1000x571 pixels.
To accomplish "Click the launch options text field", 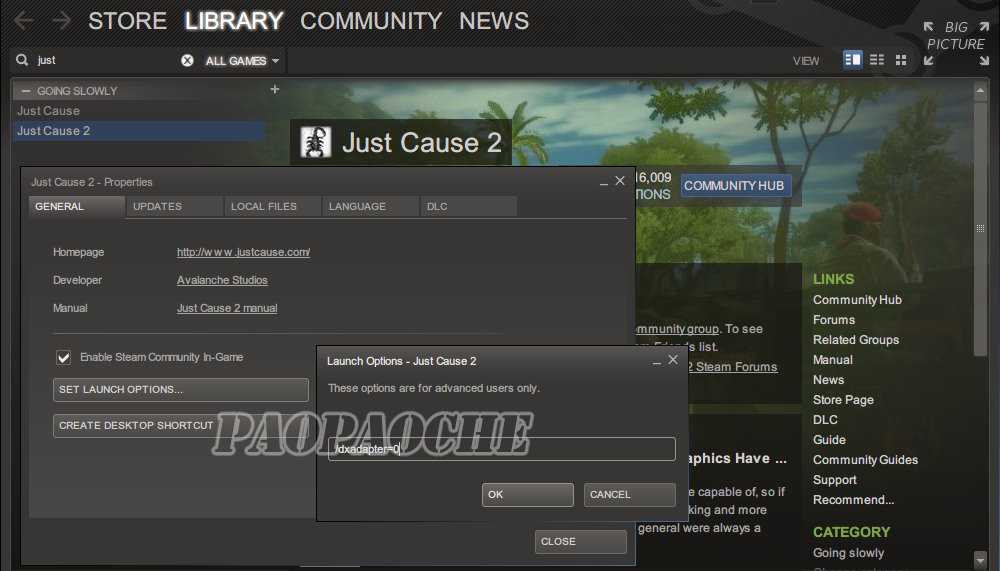I will click(502, 449).
